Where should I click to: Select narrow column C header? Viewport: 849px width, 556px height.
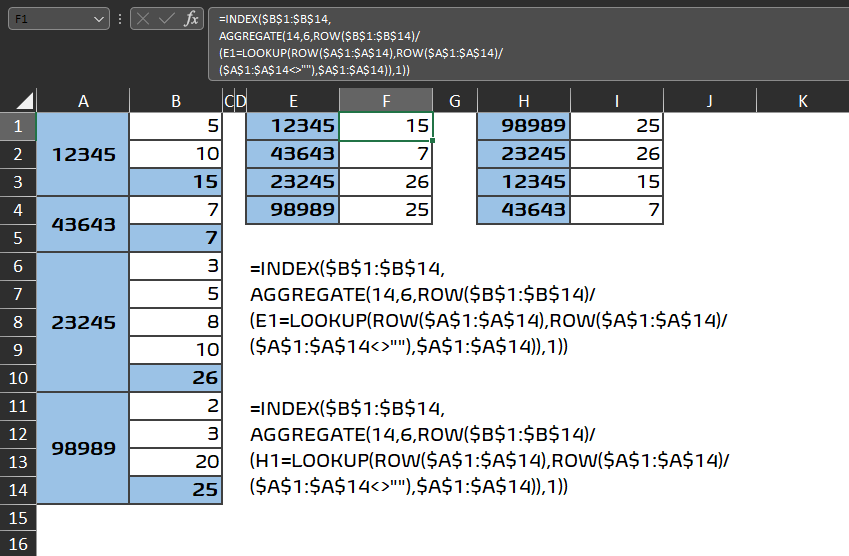(228, 101)
